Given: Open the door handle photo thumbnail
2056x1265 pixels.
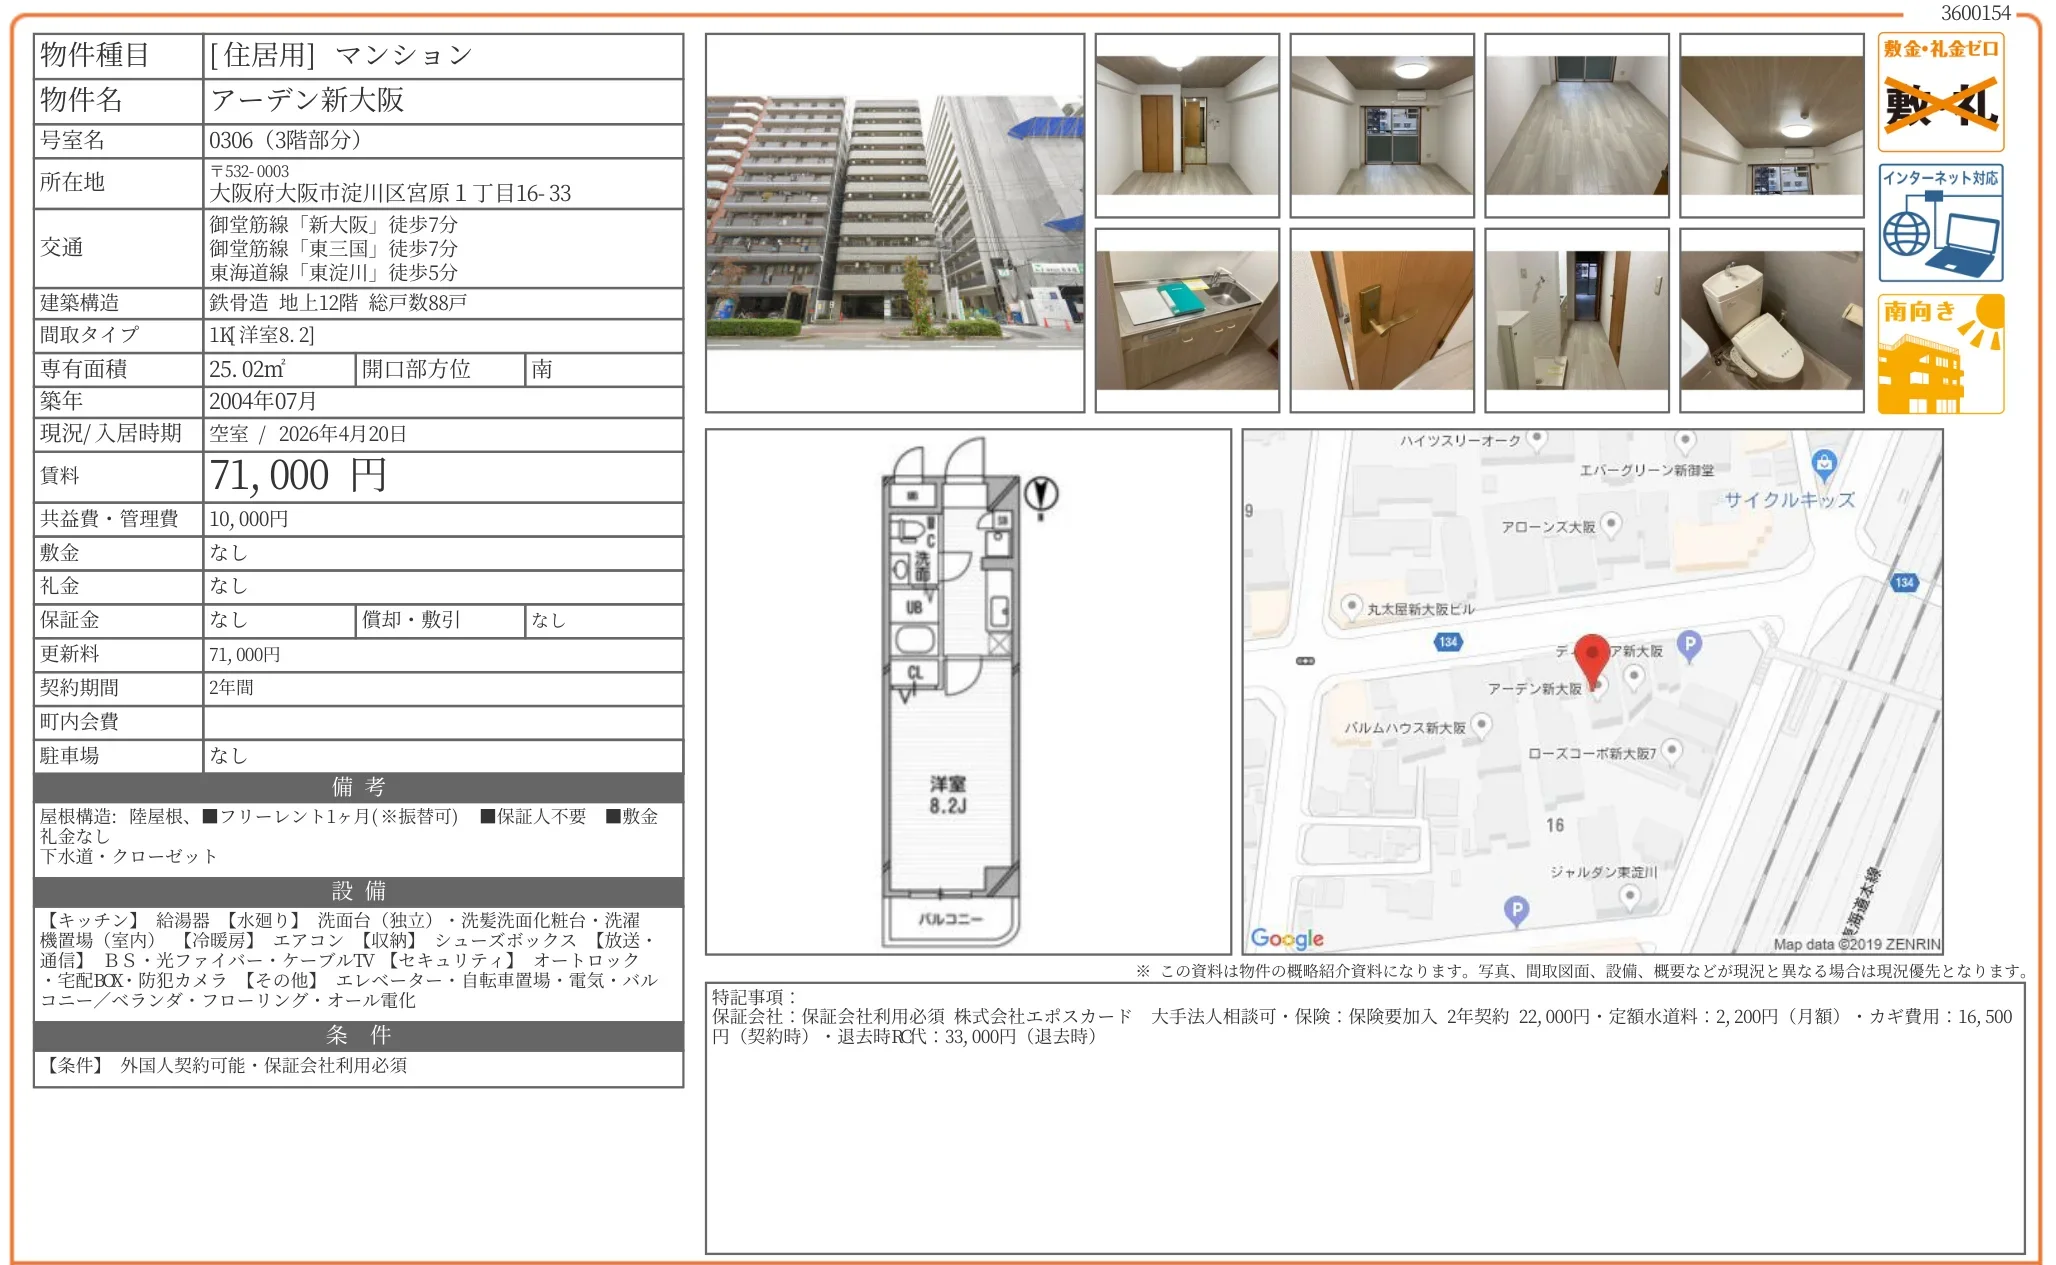Looking at the screenshot, I should (x=1381, y=320).
